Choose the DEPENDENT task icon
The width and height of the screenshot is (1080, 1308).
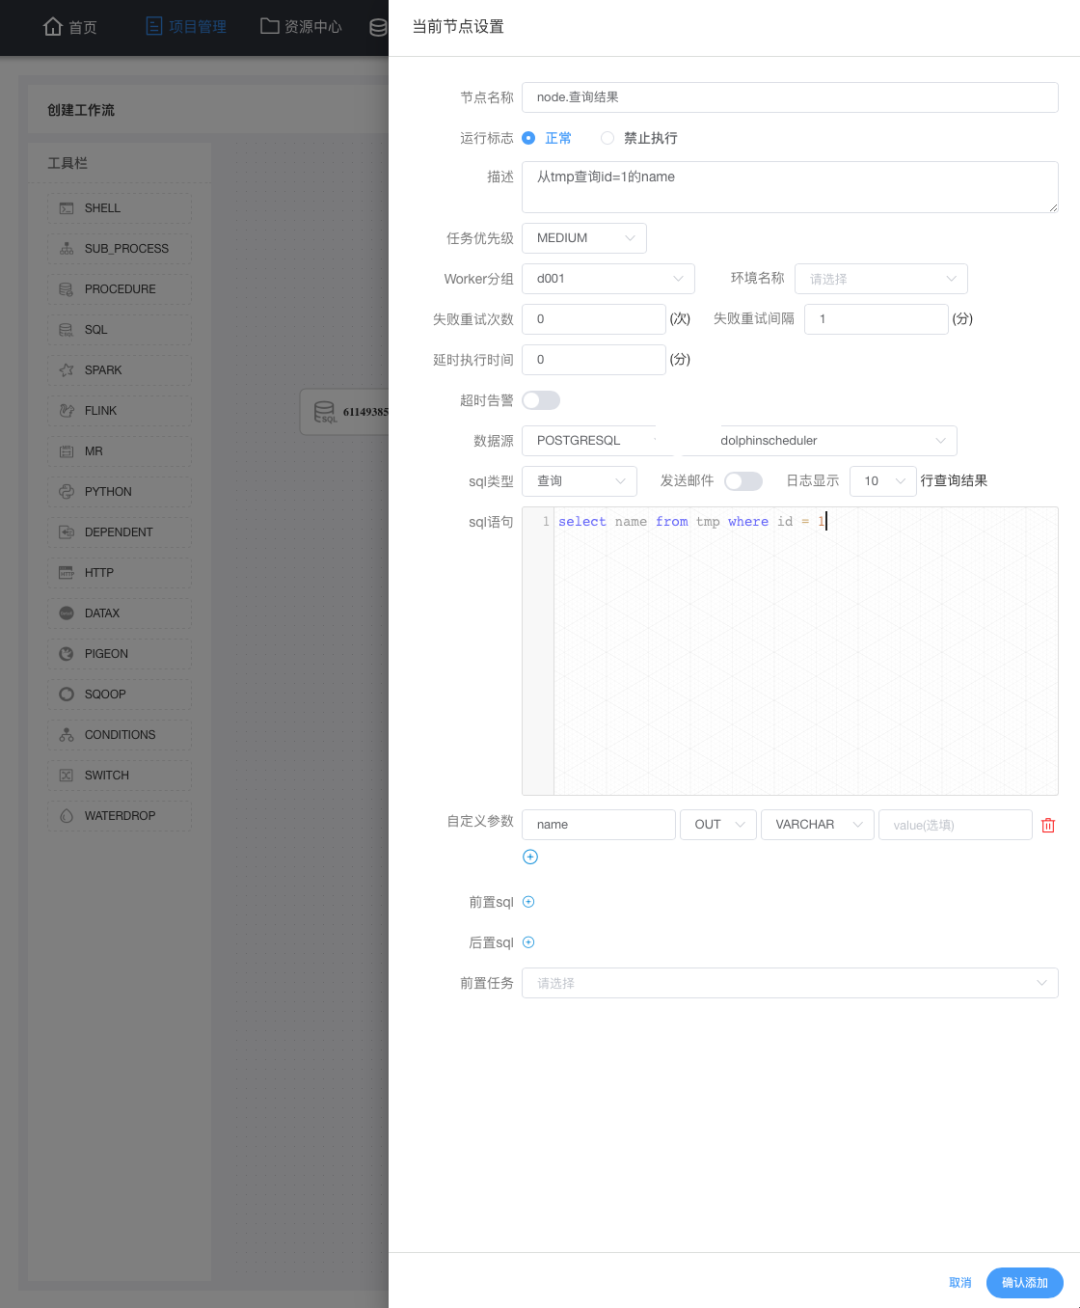point(66,532)
